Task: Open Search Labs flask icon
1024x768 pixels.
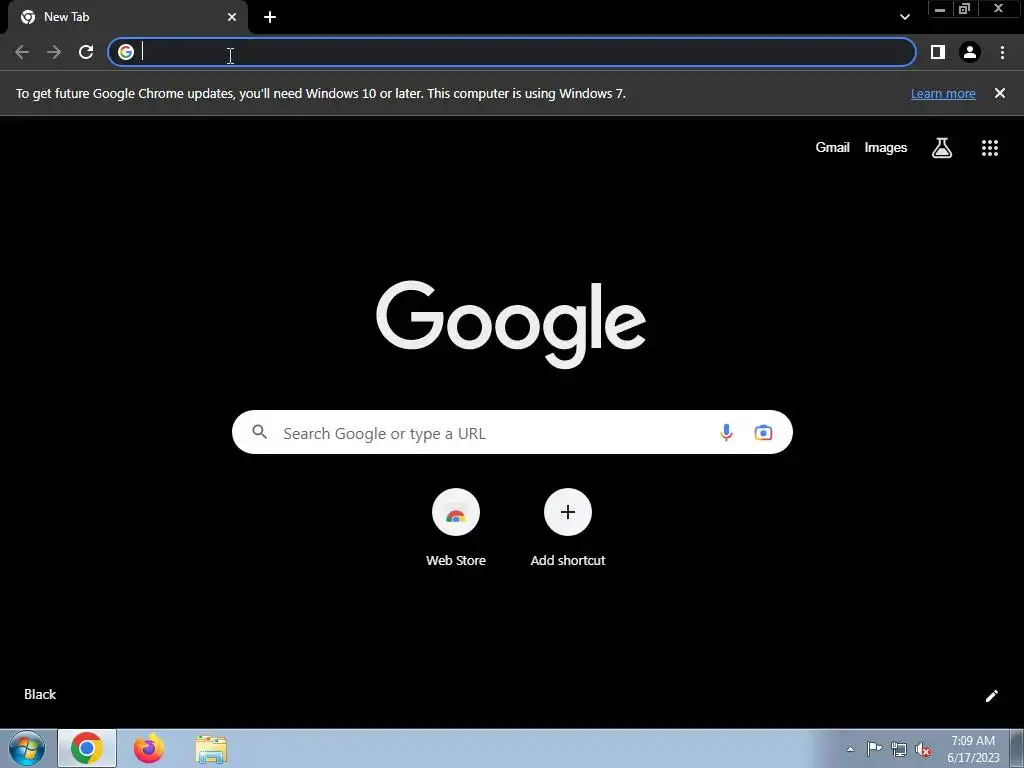Action: [942, 148]
